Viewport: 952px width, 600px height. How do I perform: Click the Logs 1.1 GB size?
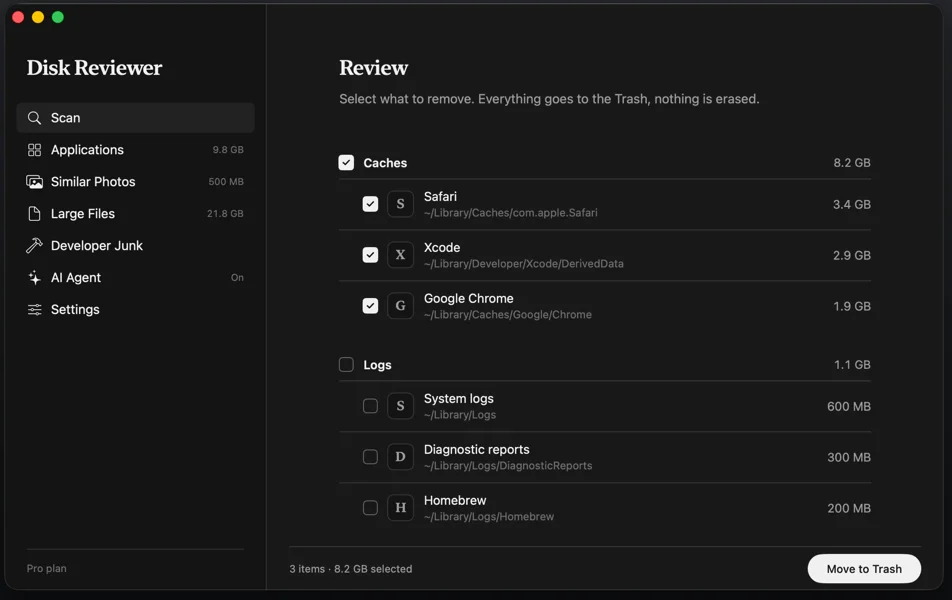coord(852,365)
